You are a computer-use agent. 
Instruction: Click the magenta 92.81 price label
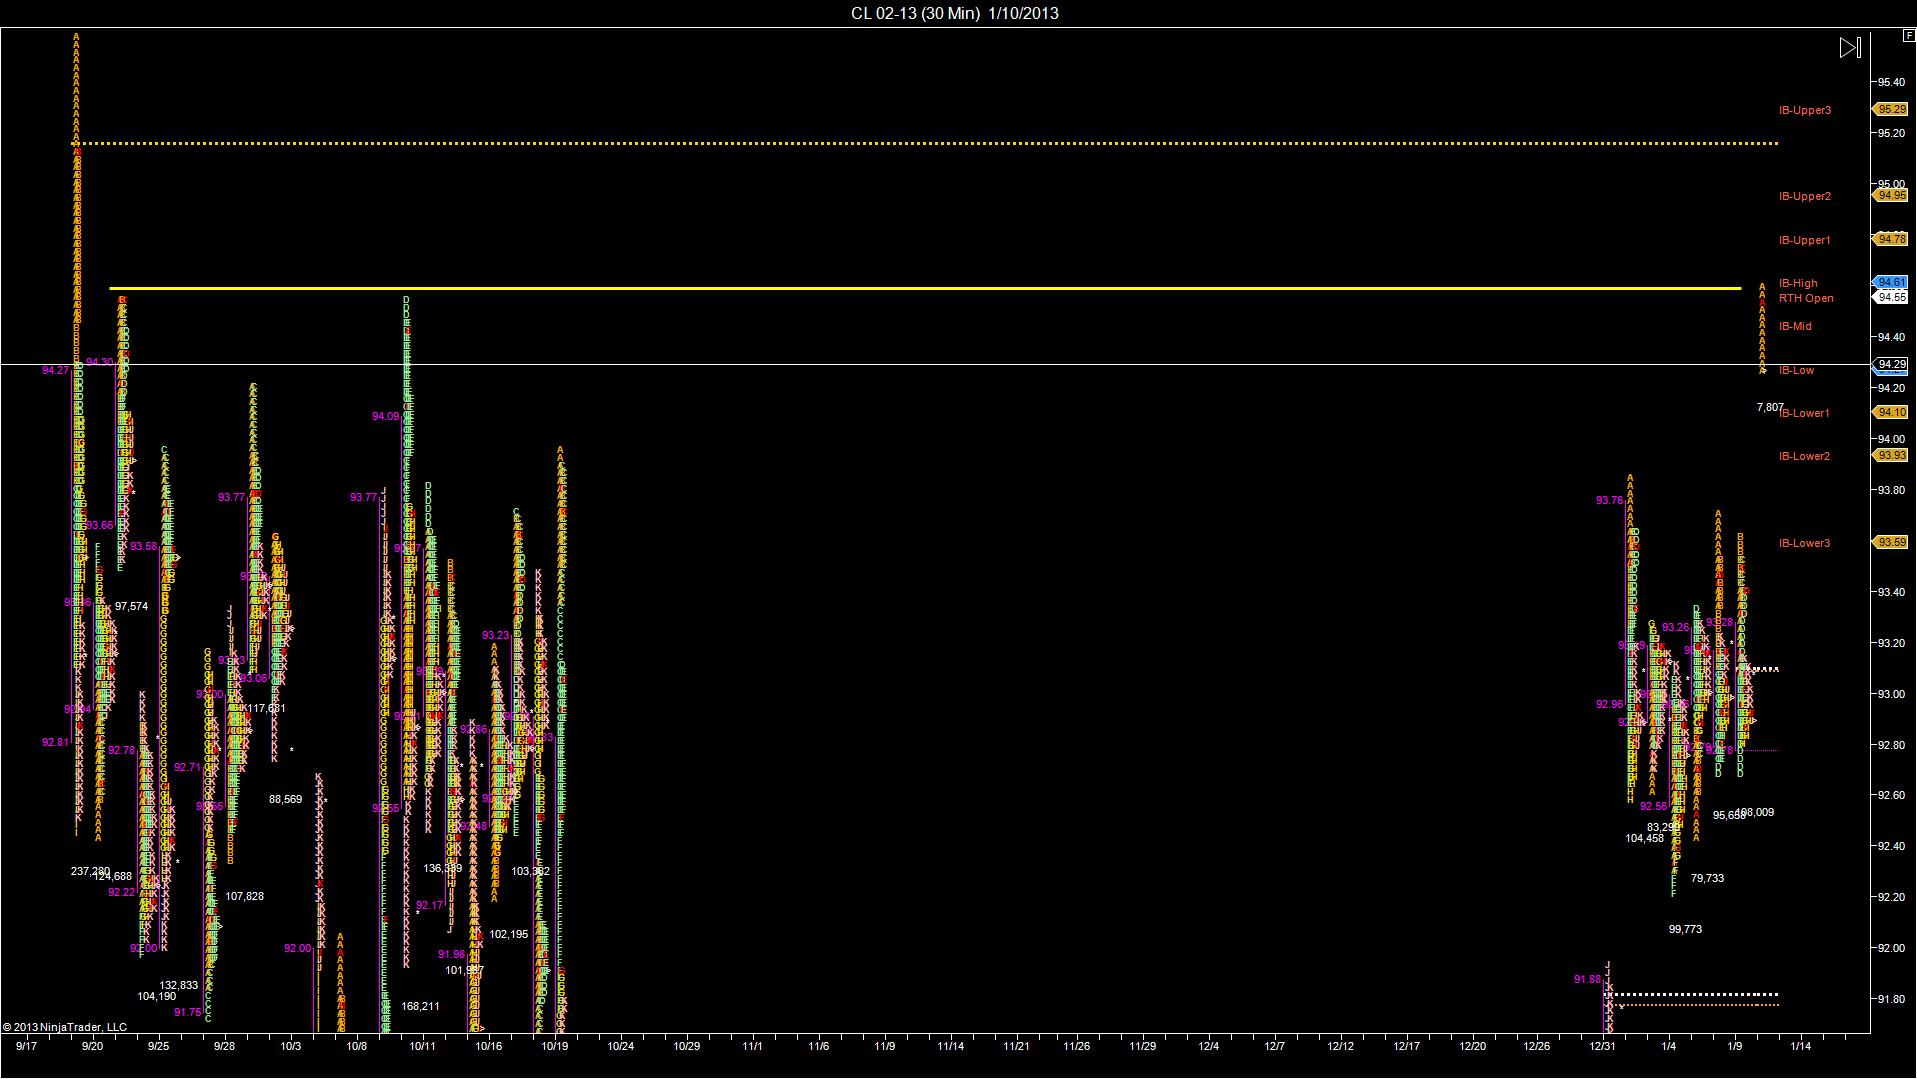tap(56, 742)
